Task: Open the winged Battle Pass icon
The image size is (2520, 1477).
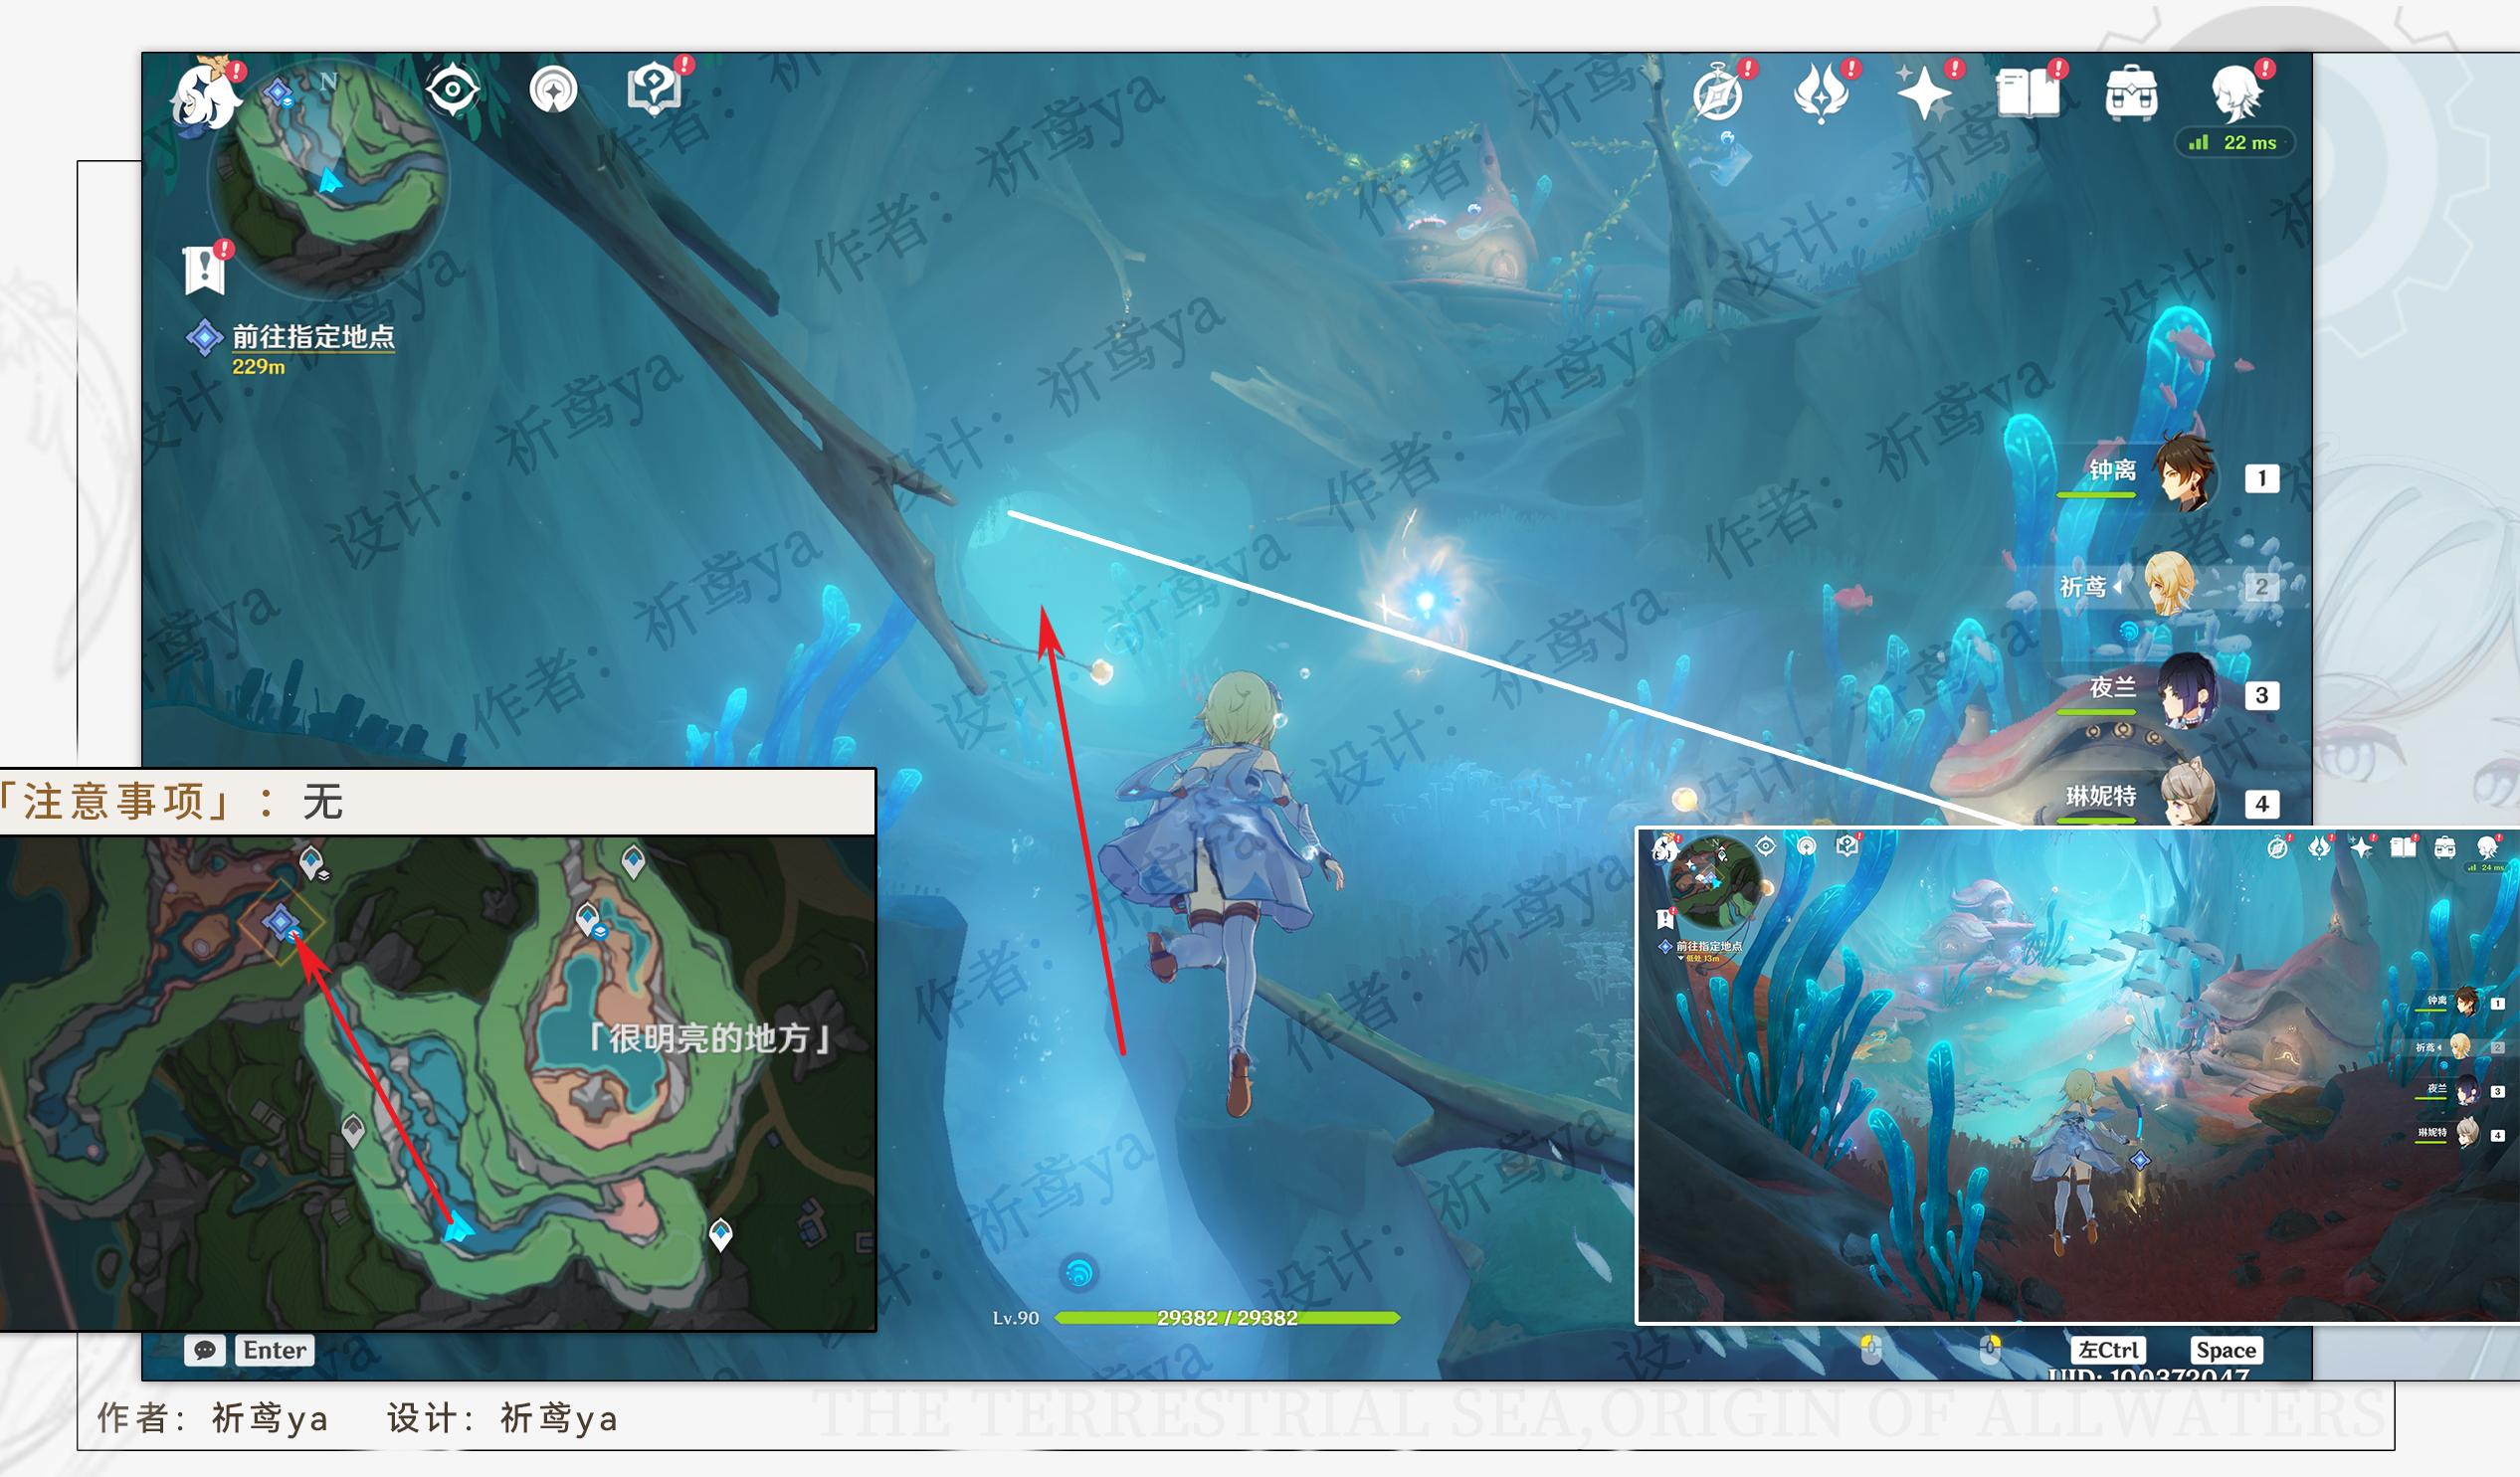Action: click(x=1821, y=95)
